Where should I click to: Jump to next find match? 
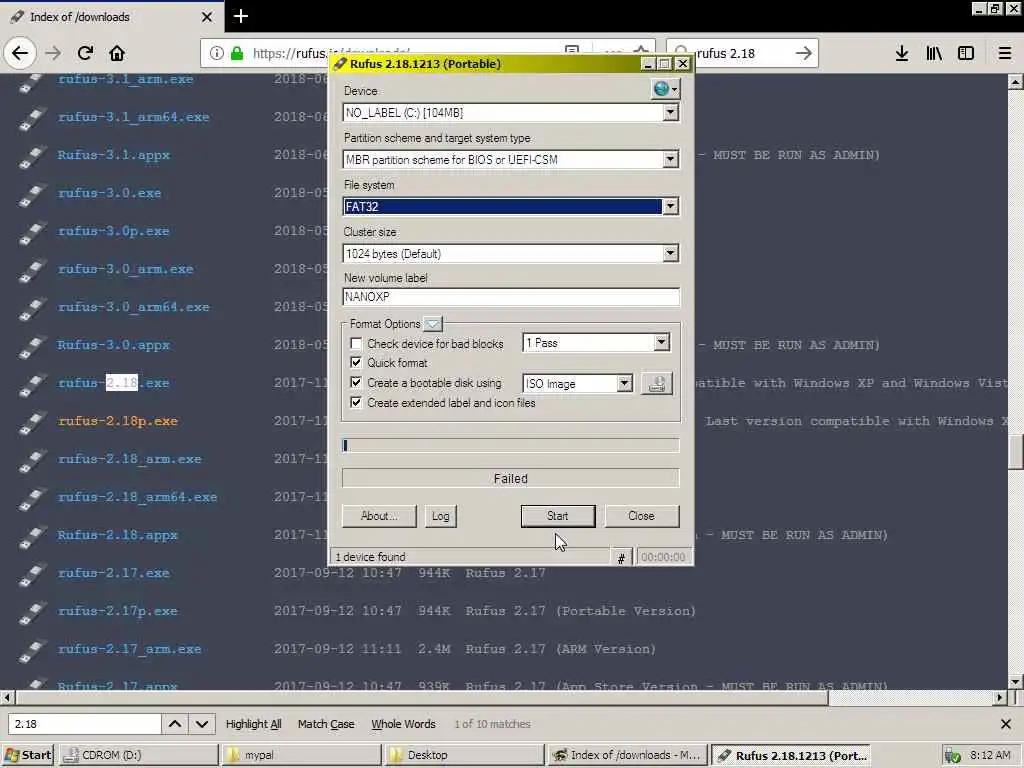click(x=202, y=724)
